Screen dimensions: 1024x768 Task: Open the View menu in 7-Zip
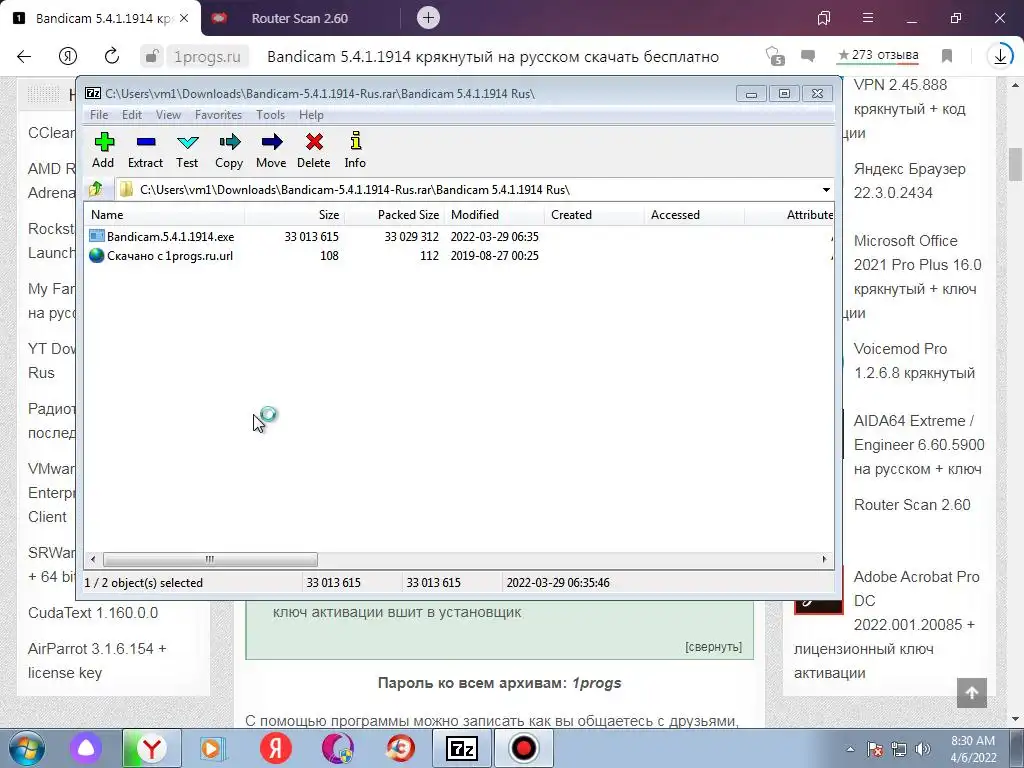click(168, 115)
